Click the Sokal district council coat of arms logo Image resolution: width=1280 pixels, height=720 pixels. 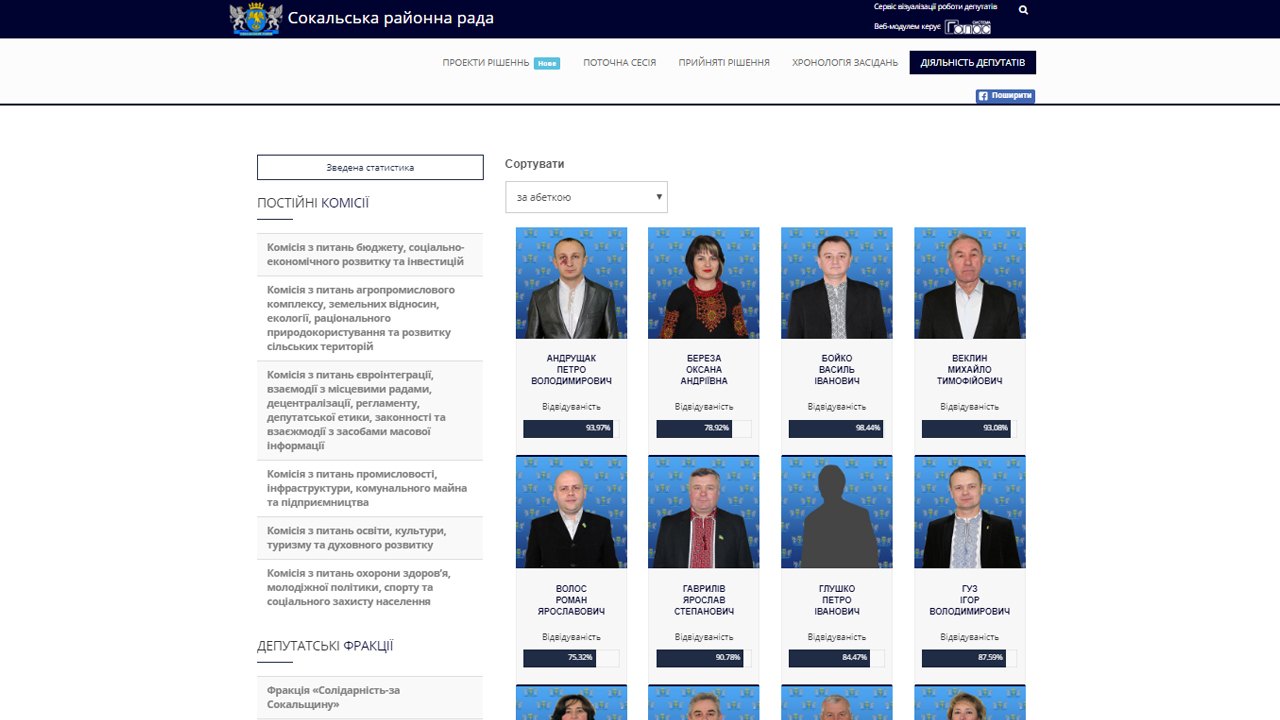tap(255, 19)
